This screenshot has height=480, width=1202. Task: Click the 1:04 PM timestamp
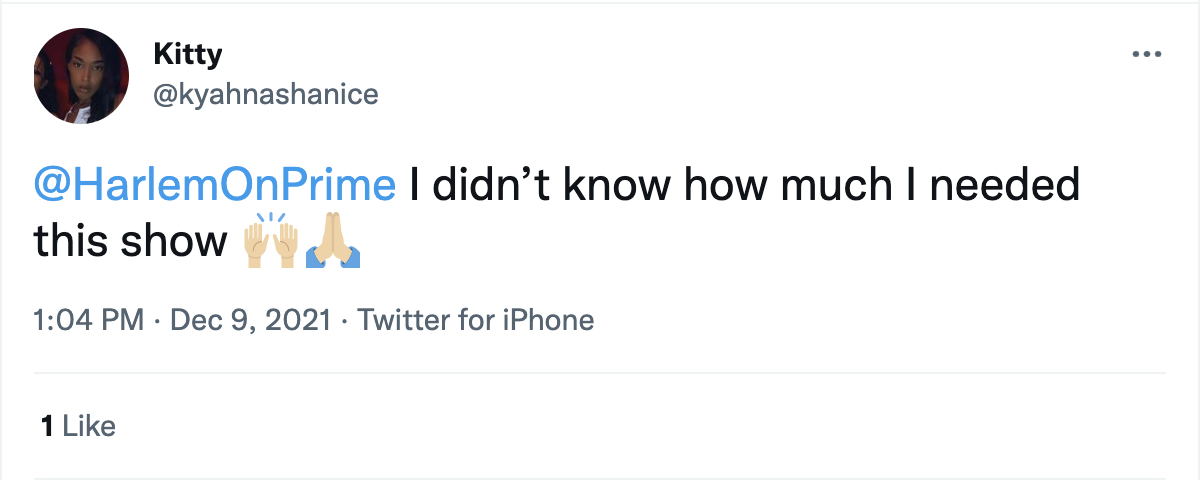[x=91, y=321]
